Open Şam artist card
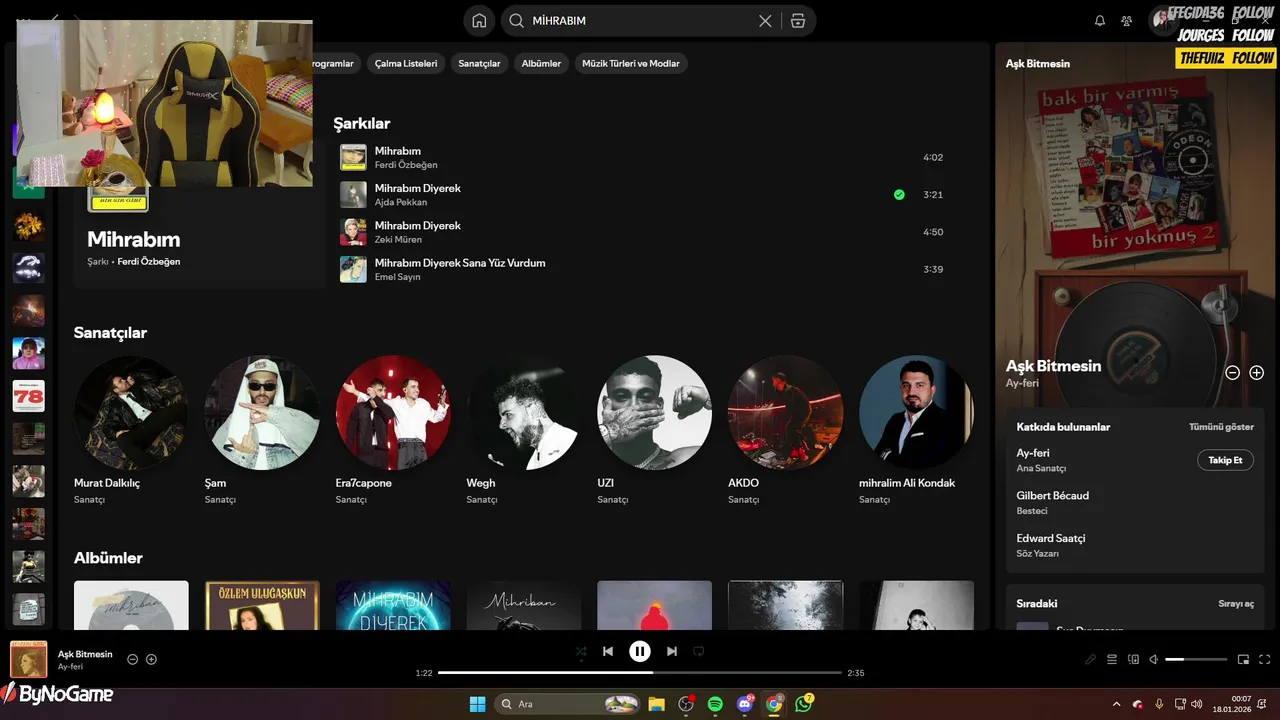Viewport: 1280px width, 720px height. tap(262, 428)
